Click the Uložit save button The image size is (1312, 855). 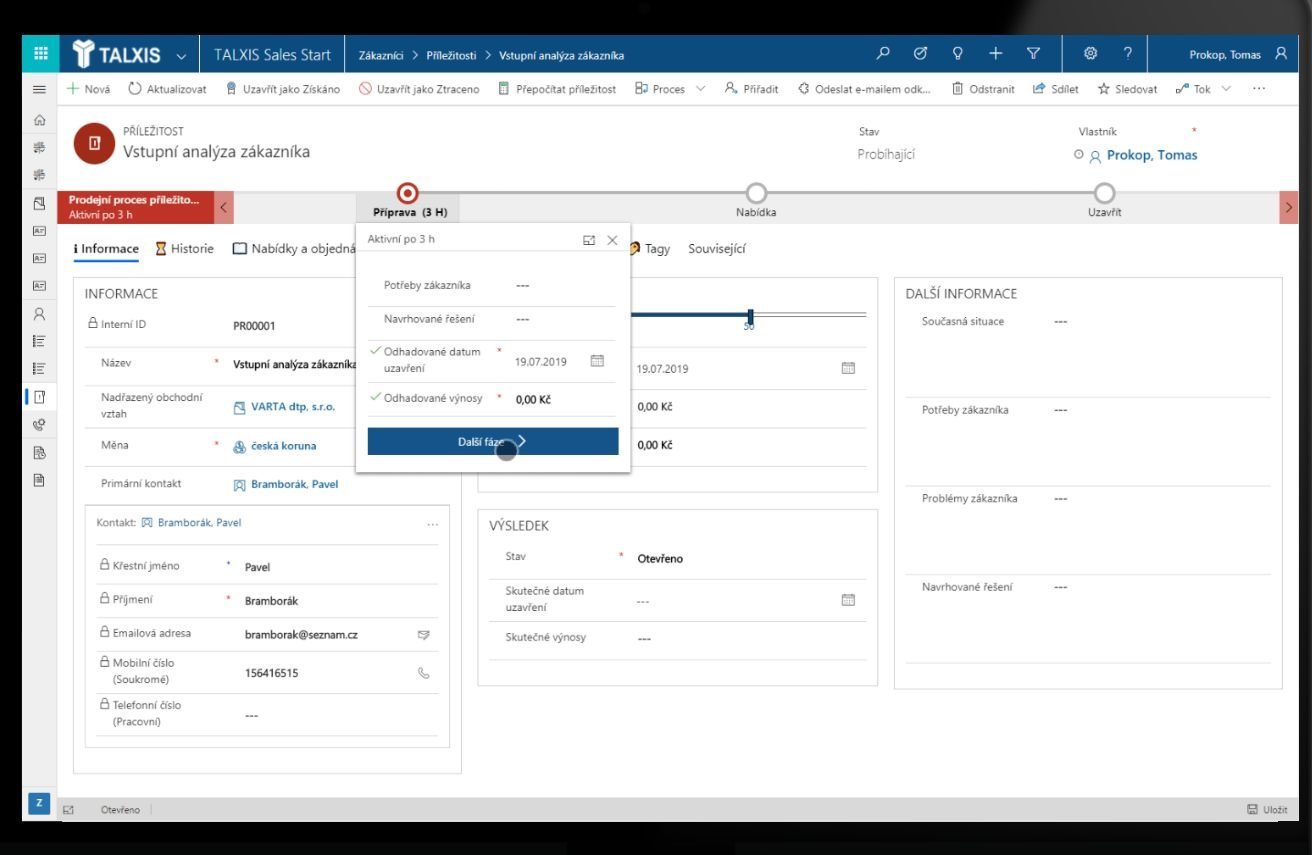(1267, 809)
